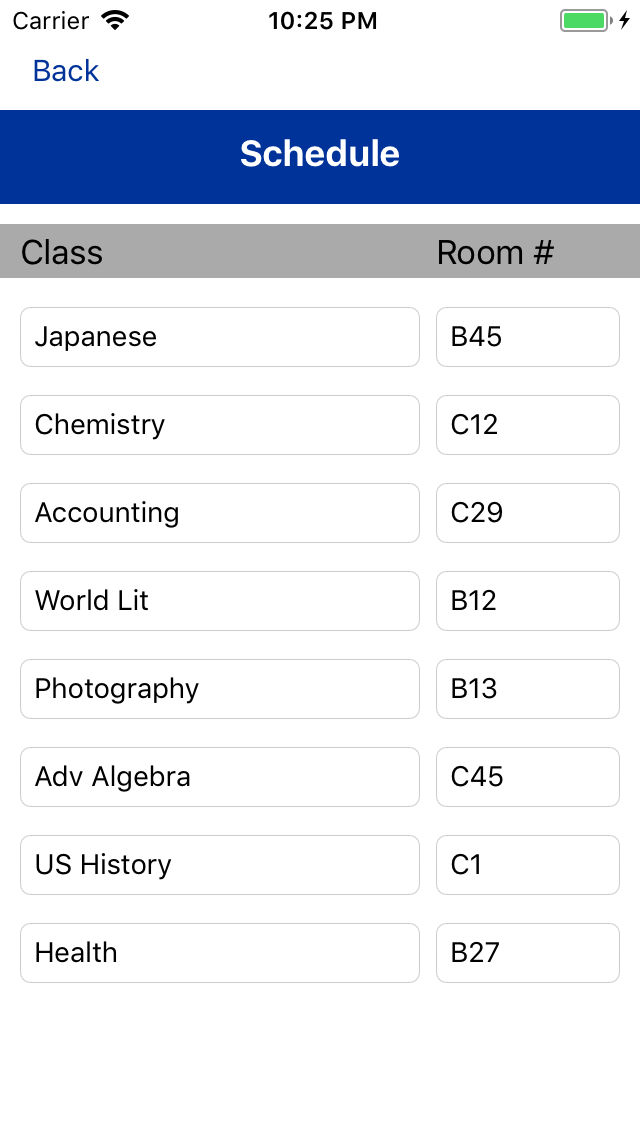Image resolution: width=640 pixels, height=1136 pixels.
Task: Select the Chemistry class field
Action: pyautogui.click(x=219, y=425)
